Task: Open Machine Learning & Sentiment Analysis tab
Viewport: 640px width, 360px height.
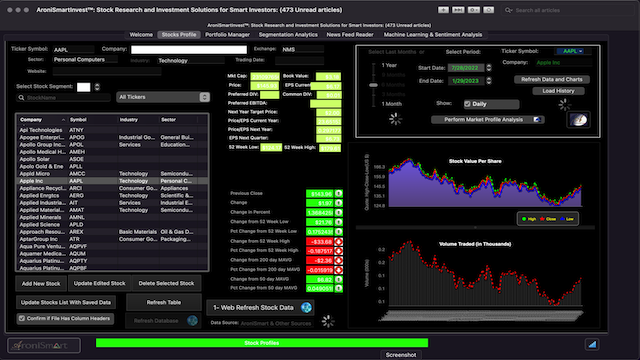Action: click(x=433, y=35)
